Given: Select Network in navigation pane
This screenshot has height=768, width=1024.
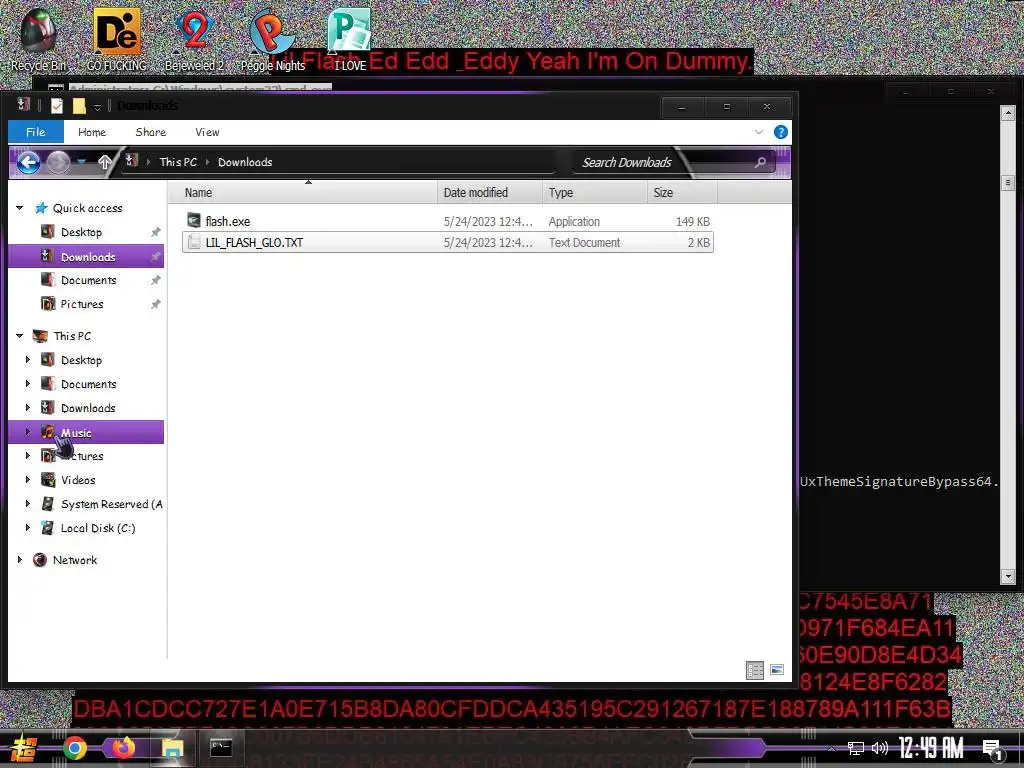Looking at the screenshot, I should pos(74,560).
